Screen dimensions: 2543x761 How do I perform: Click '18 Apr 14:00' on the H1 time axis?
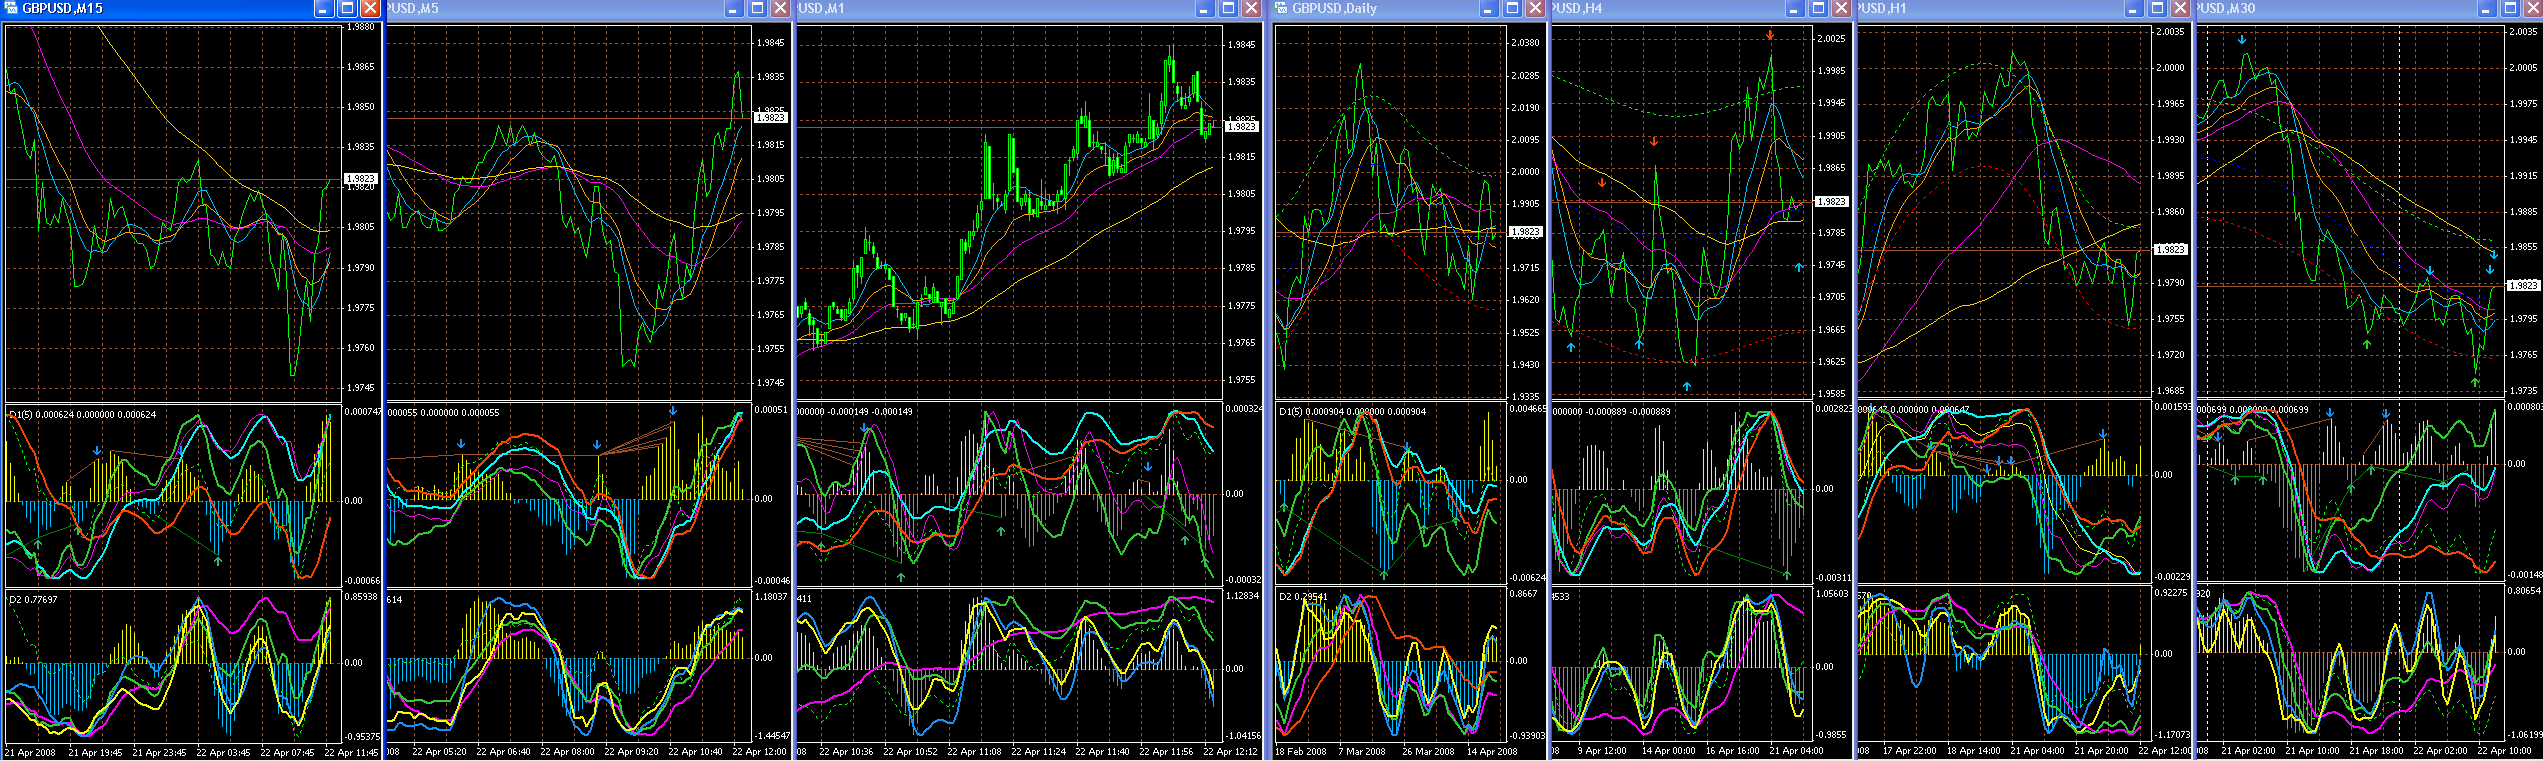click(x=1973, y=751)
